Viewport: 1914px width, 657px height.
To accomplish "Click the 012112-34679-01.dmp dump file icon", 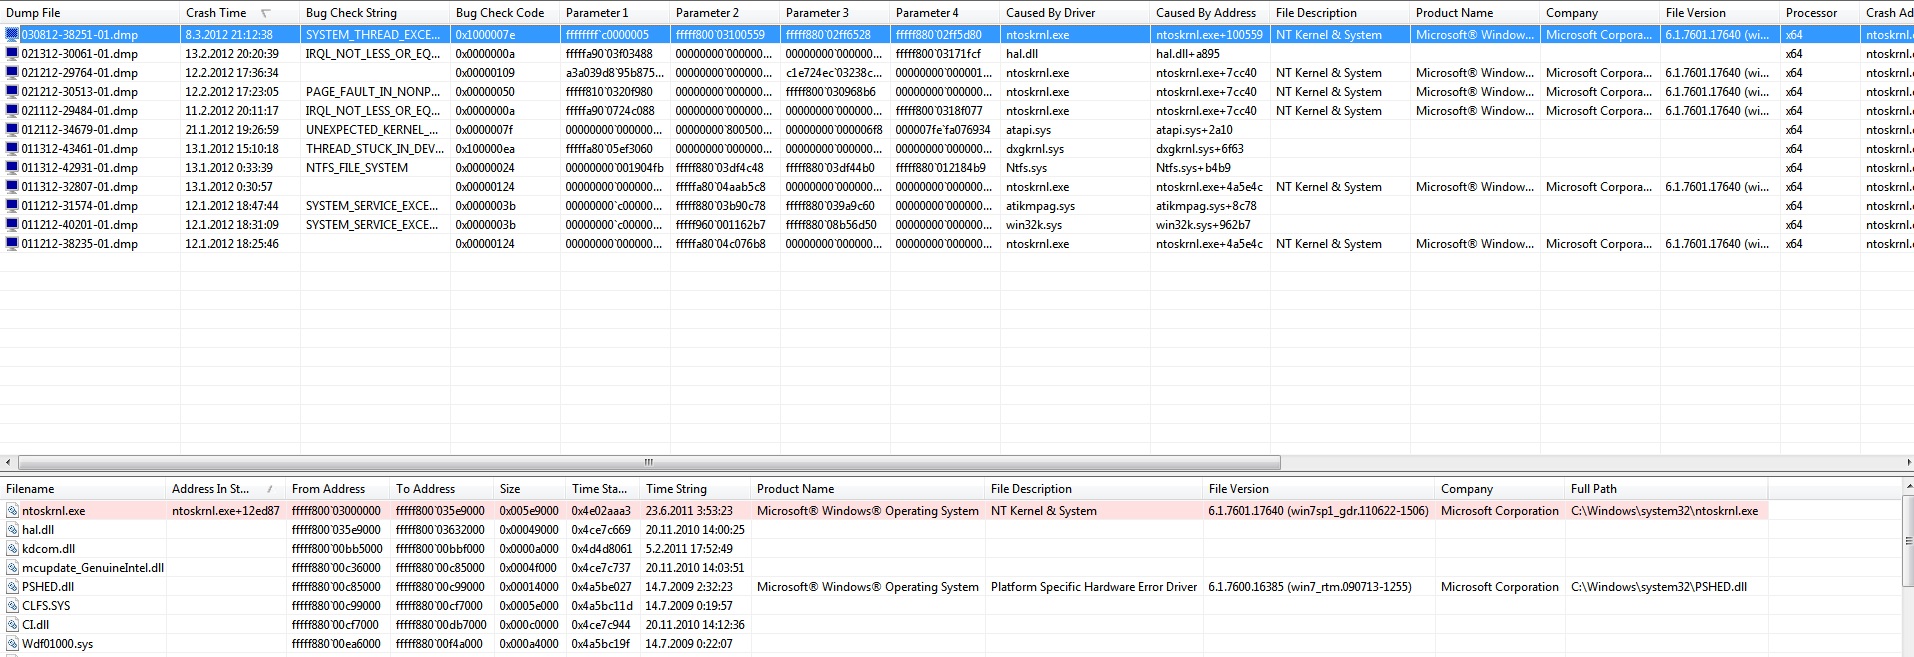I will [x=12, y=130].
